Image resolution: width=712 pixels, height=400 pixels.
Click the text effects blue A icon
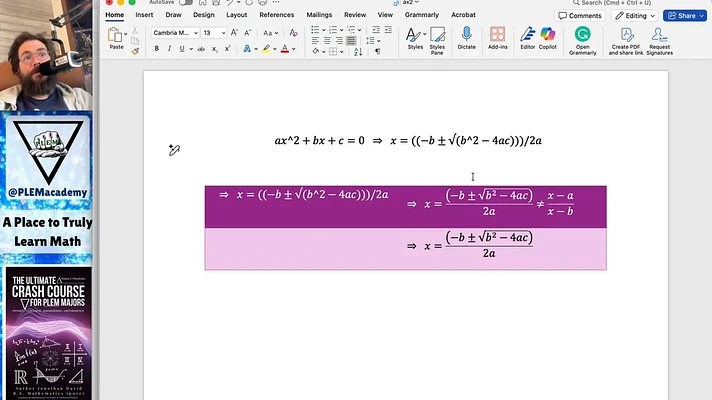coord(247,49)
